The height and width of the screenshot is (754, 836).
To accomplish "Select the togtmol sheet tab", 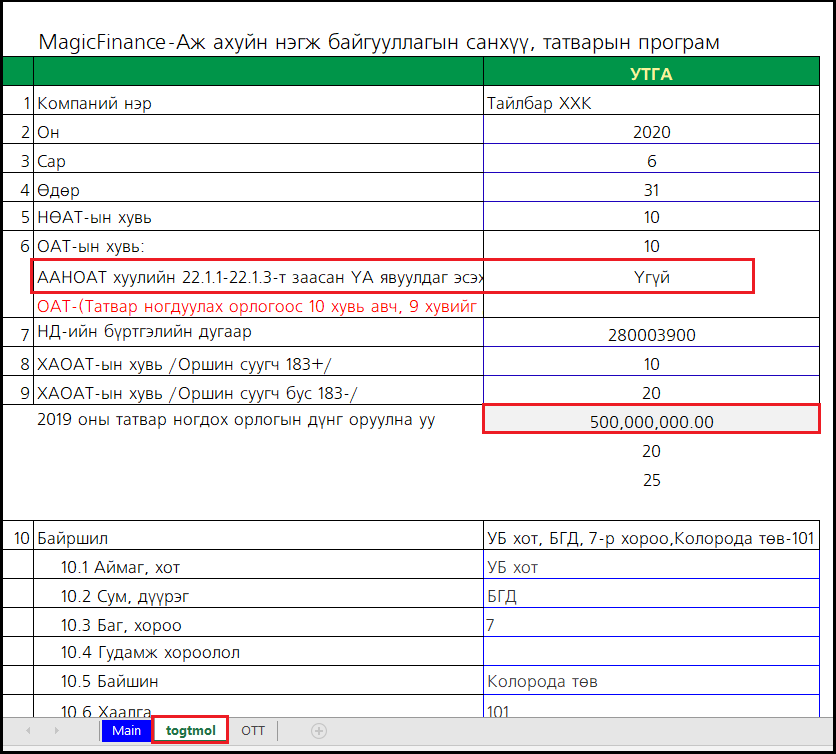I will [x=190, y=731].
